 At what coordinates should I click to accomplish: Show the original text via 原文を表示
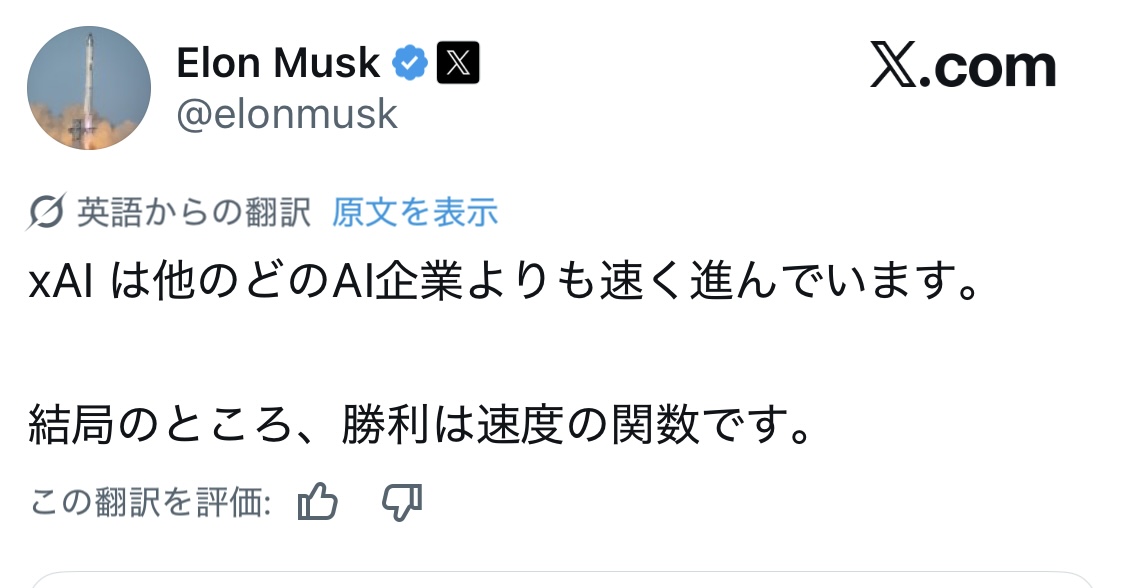click(415, 212)
